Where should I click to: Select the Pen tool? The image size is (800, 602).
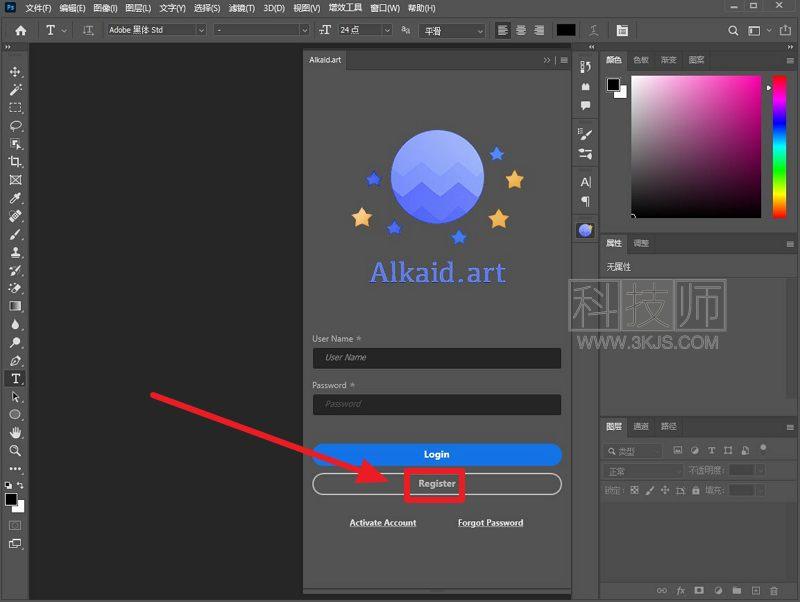point(15,361)
